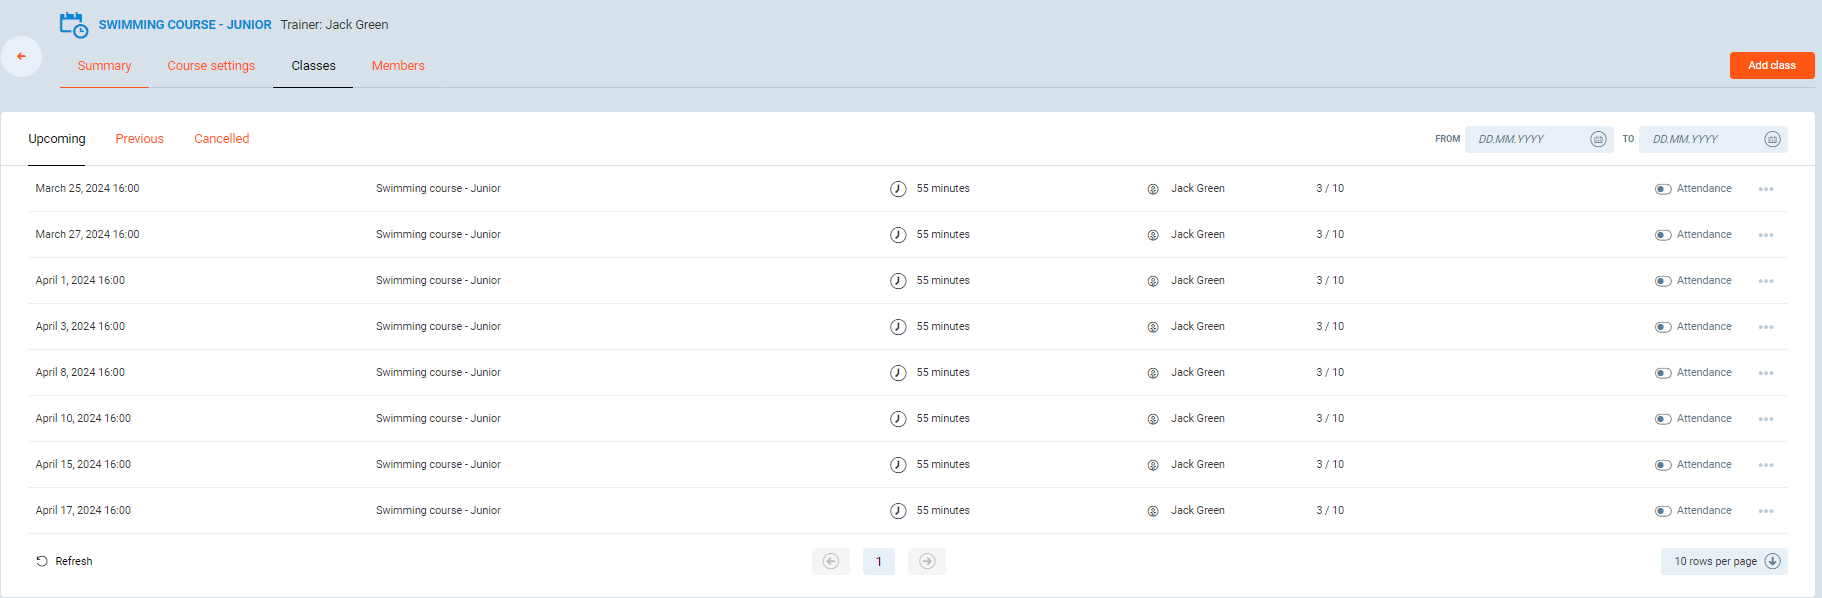Image resolution: width=1822 pixels, height=598 pixels.
Task: Open more options for March 27 class
Action: tap(1766, 235)
